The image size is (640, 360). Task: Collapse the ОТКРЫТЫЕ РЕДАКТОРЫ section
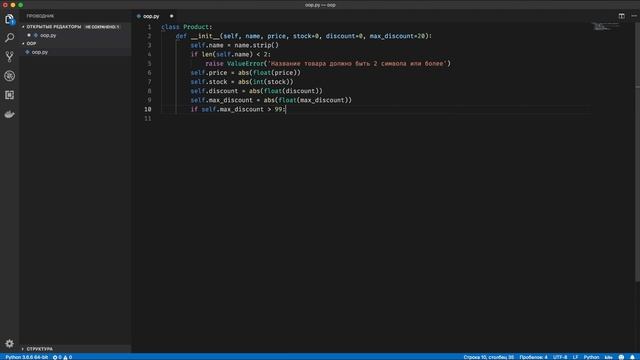click(54, 27)
